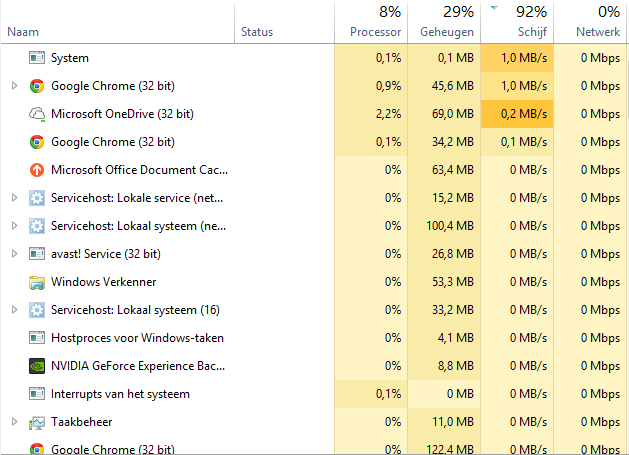This screenshot has height=455, width=629.
Task: Click the Taakbeheer icon
Action: pyautogui.click(x=37, y=422)
